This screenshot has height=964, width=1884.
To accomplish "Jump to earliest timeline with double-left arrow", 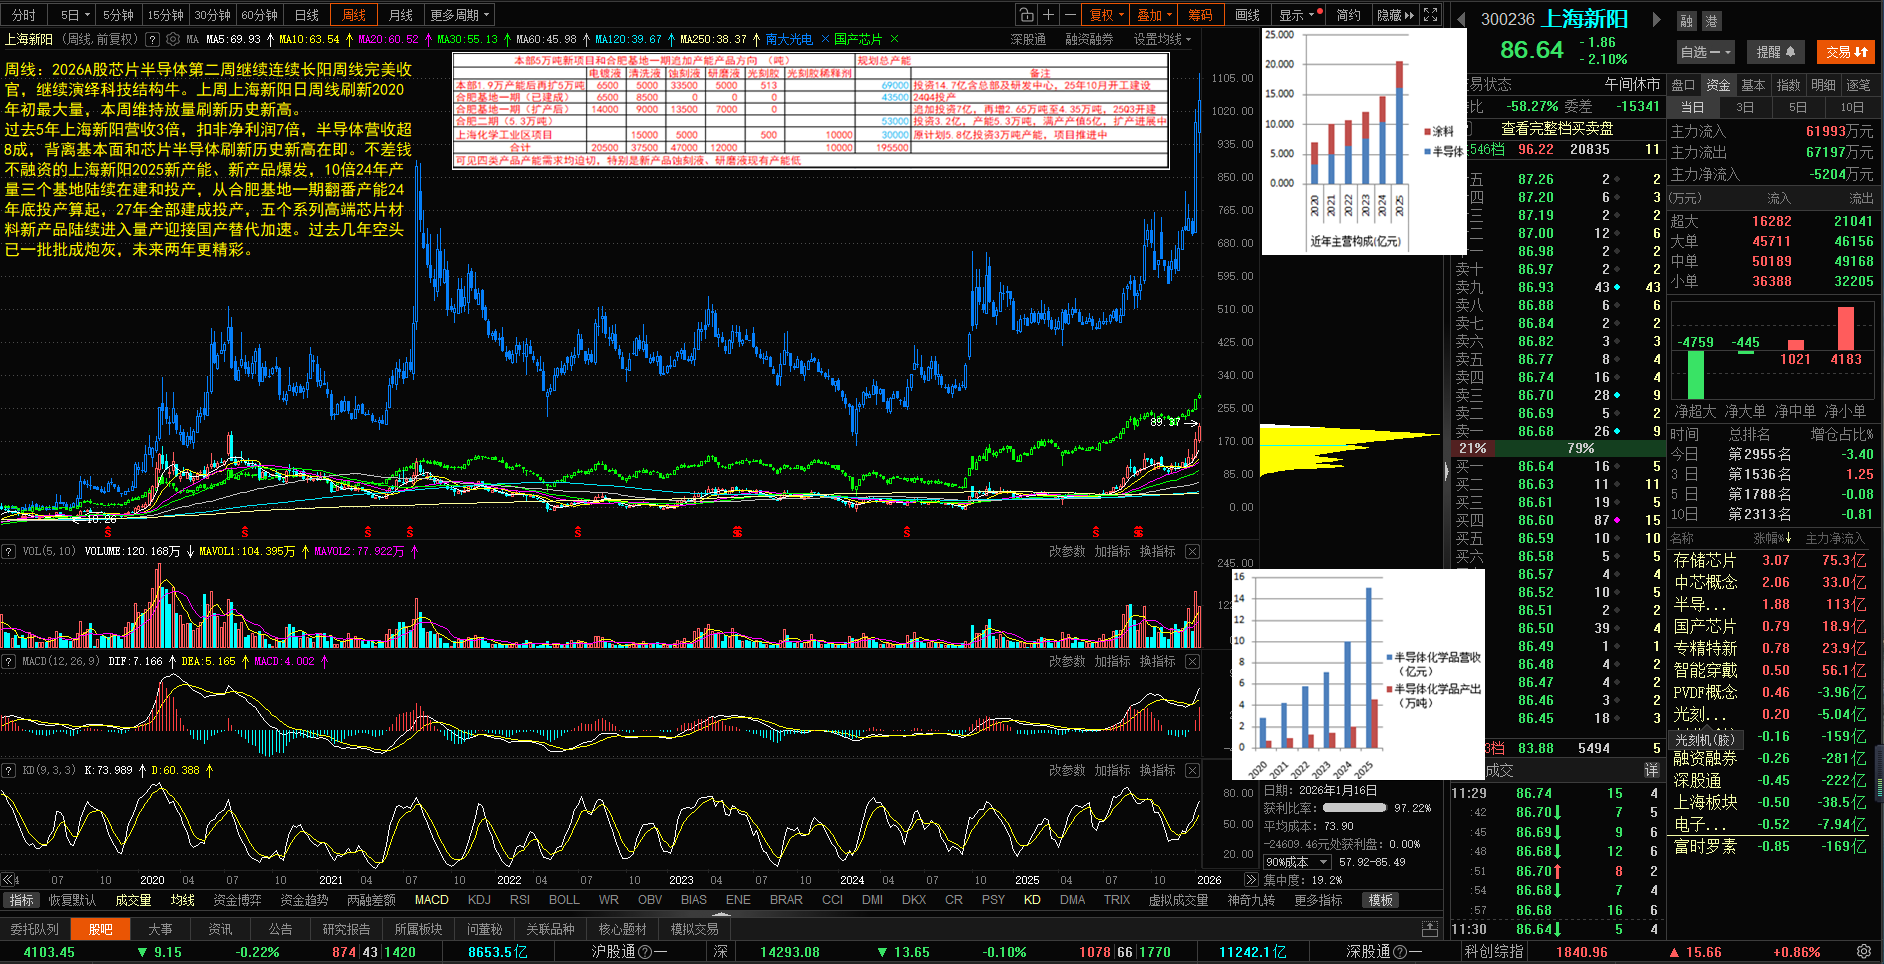I will coord(8,880).
